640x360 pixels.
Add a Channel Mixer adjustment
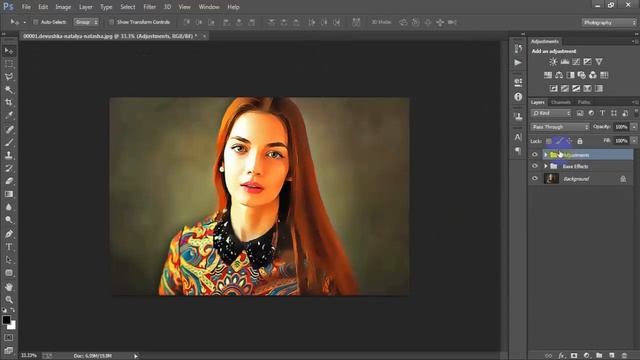[x=593, y=75]
